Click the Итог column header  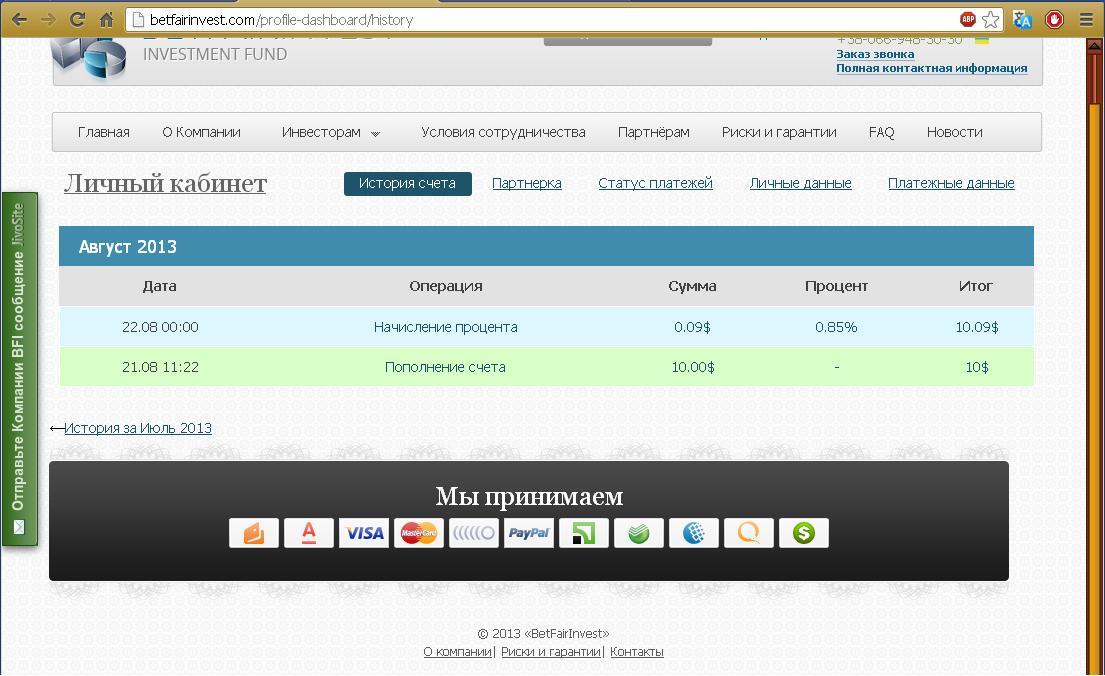point(975,286)
